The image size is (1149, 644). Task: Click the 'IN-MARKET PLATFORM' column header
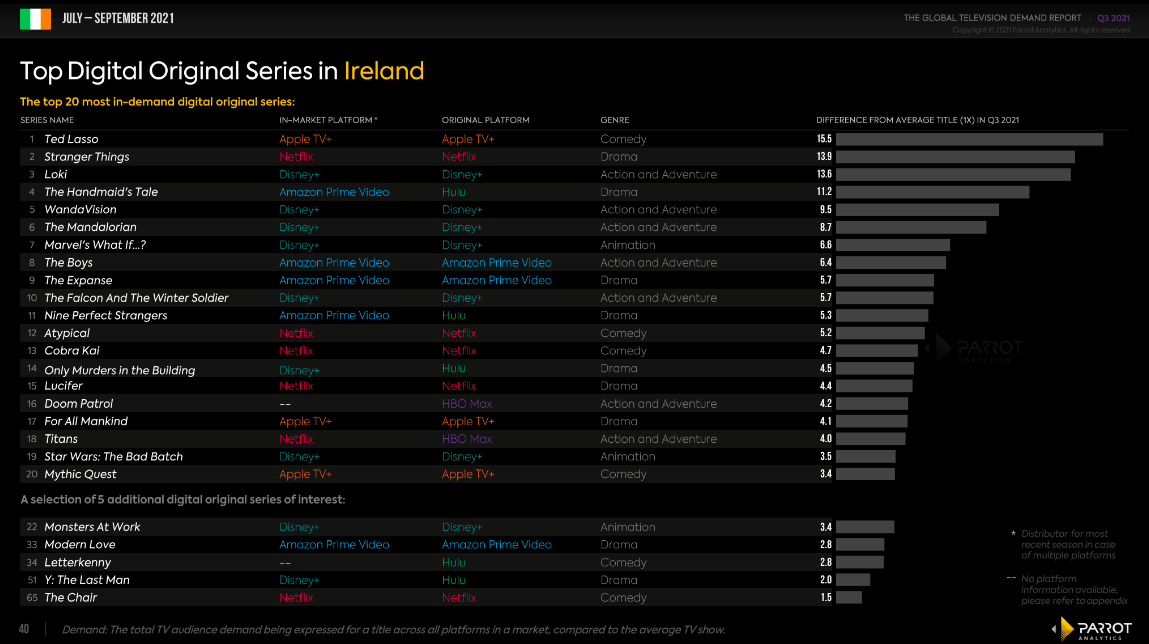point(328,120)
